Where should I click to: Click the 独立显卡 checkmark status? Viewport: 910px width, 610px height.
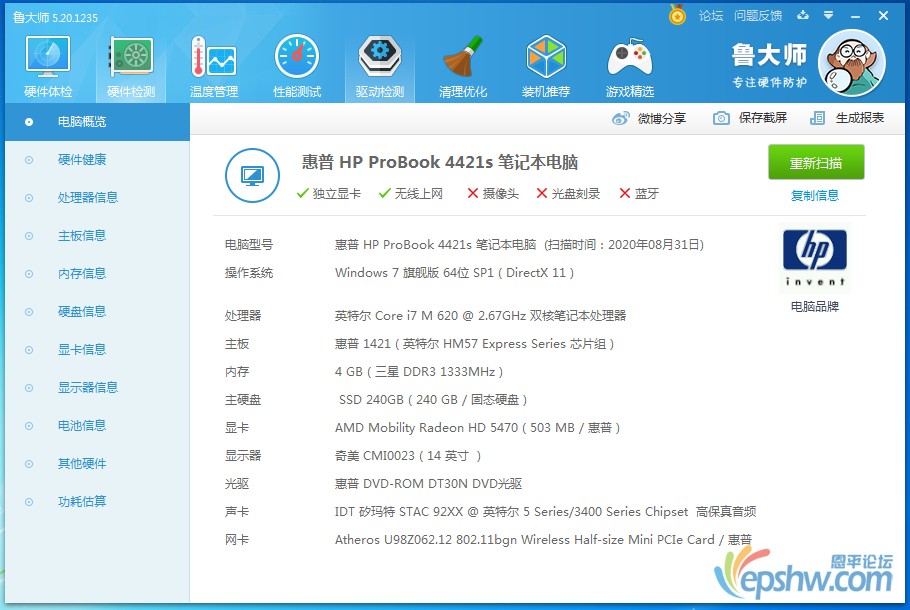[x=328, y=194]
